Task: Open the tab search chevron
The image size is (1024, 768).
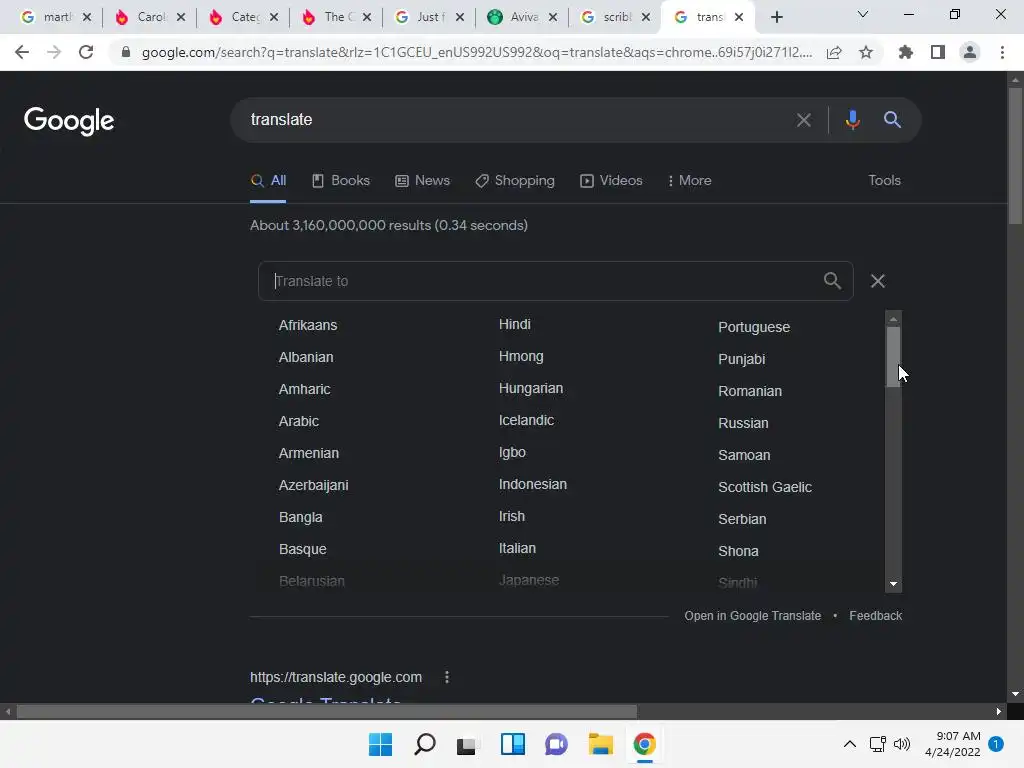Action: pos(863,14)
